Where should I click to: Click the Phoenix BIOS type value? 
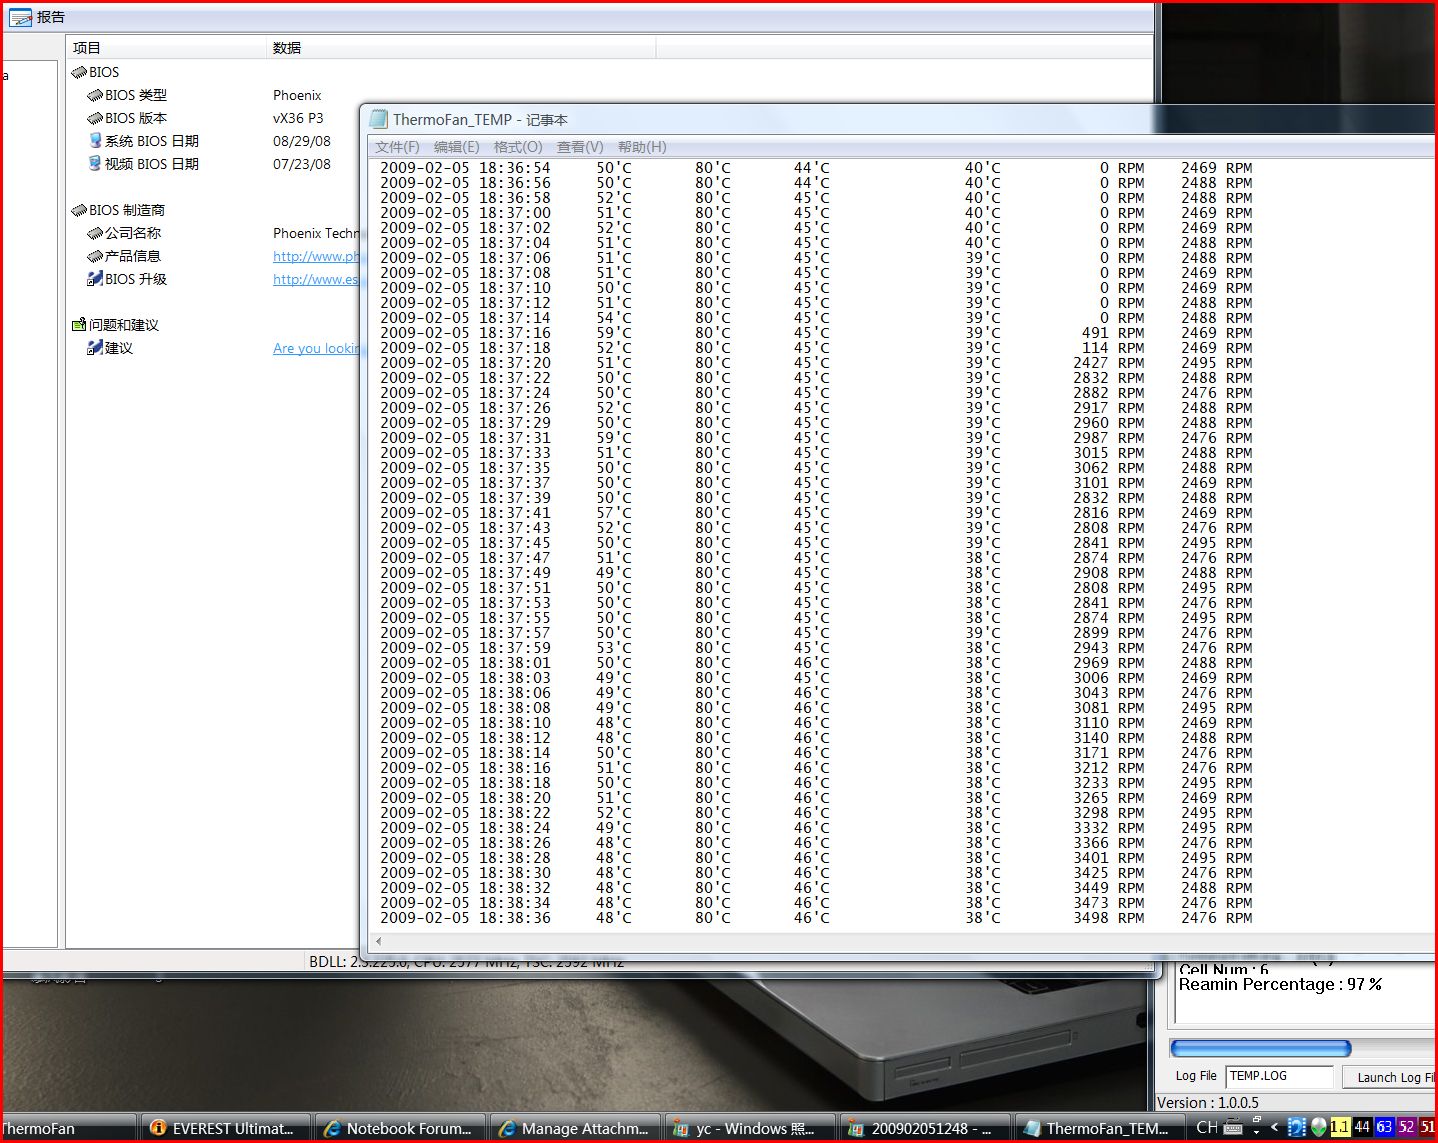pyautogui.click(x=297, y=95)
